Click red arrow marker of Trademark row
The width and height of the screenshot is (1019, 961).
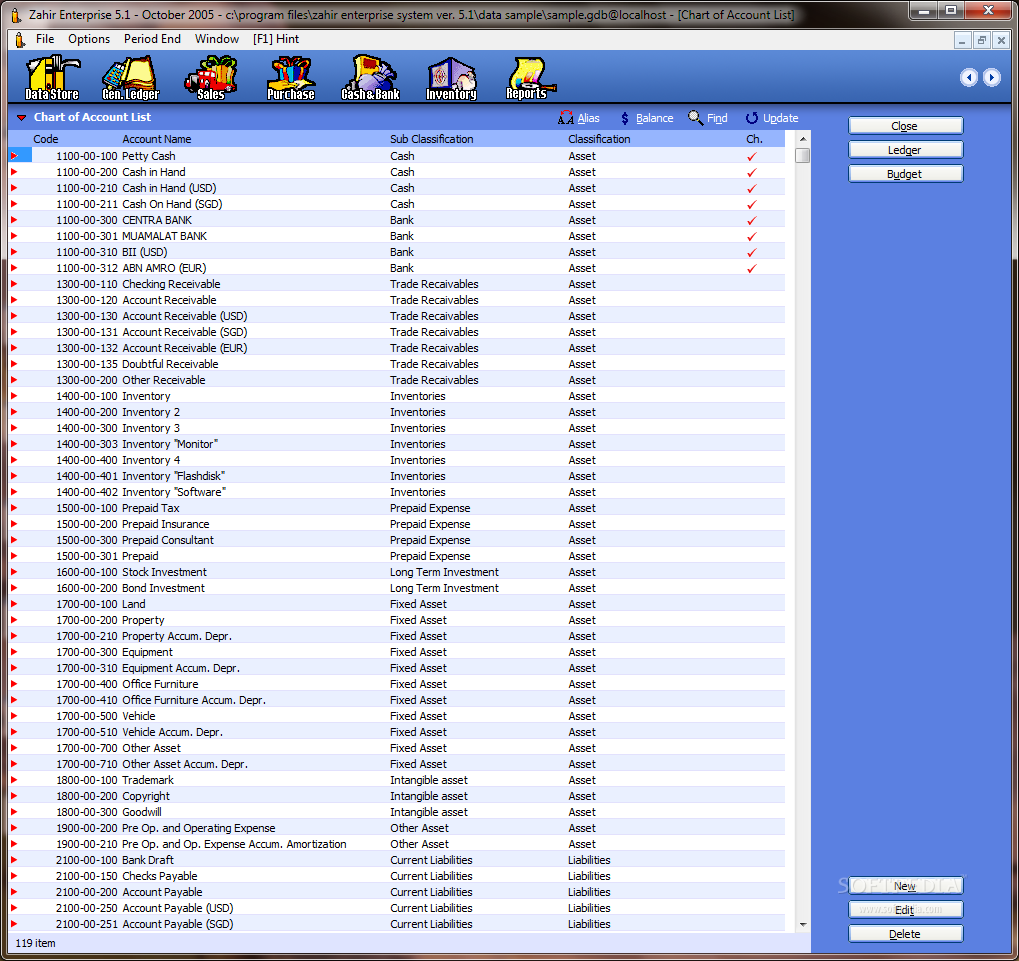(14, 780)
